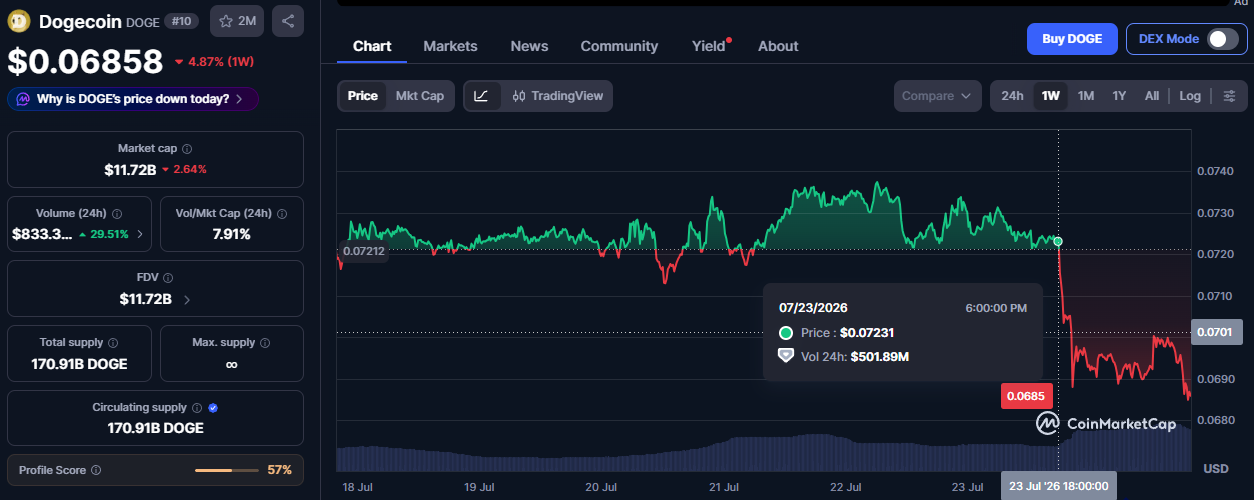
Task: Click Vol/Mkt Cap (24h) info icon
Action: [x=282, y=214]
